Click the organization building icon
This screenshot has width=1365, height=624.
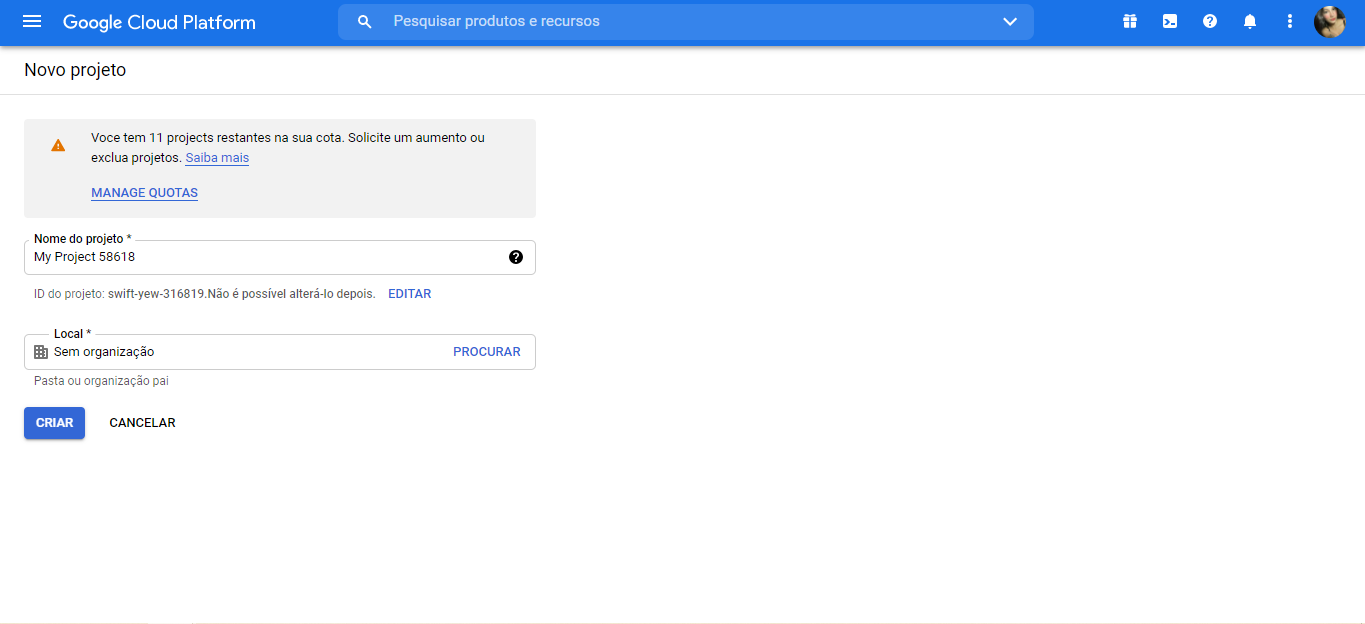coord(41,352)
